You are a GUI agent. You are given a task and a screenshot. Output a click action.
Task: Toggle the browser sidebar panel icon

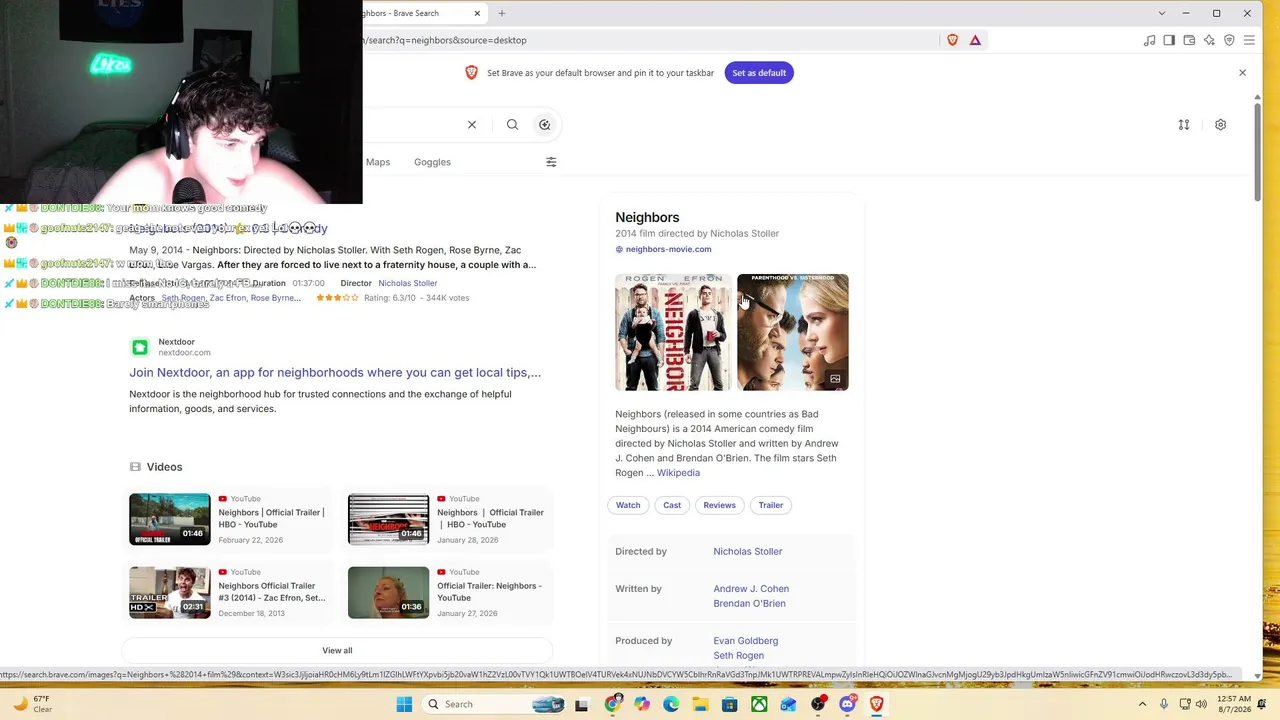[1169, 40]
